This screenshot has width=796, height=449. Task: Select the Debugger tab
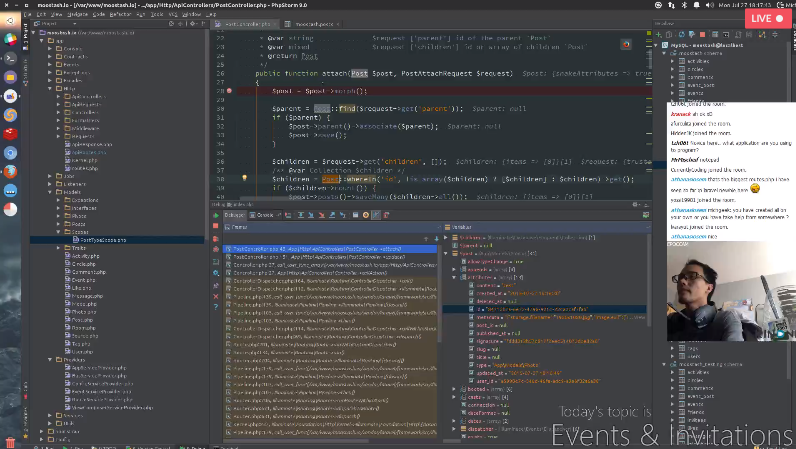pyautogui.click(x=235, y=215)
